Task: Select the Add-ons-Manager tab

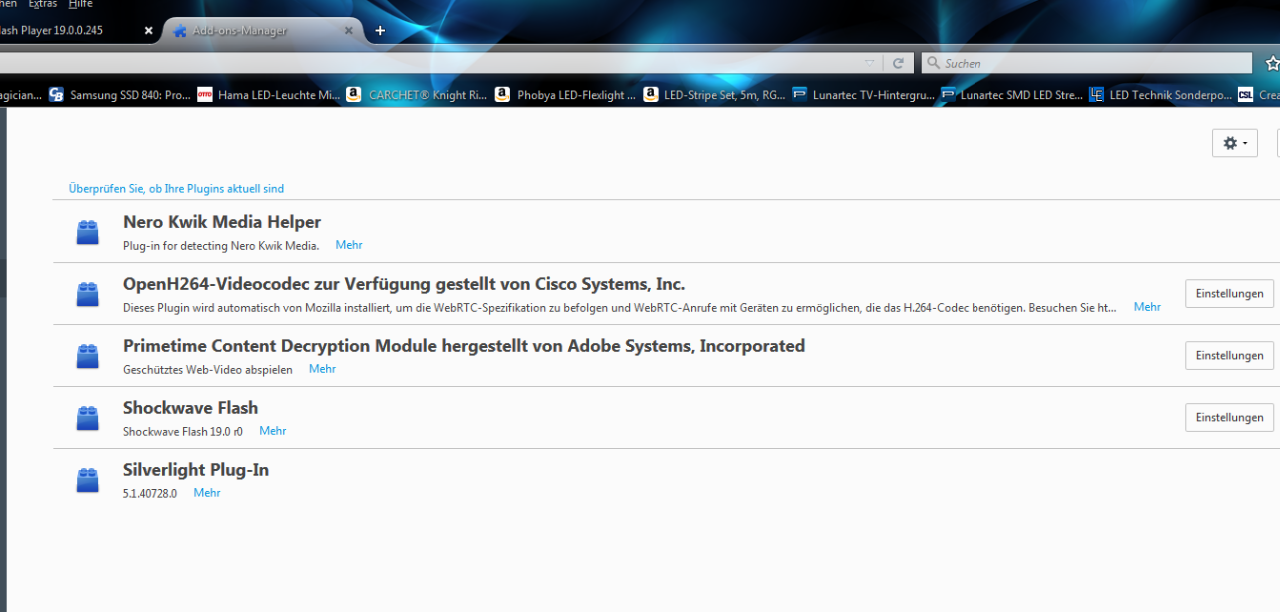Action: pos(260,31)
